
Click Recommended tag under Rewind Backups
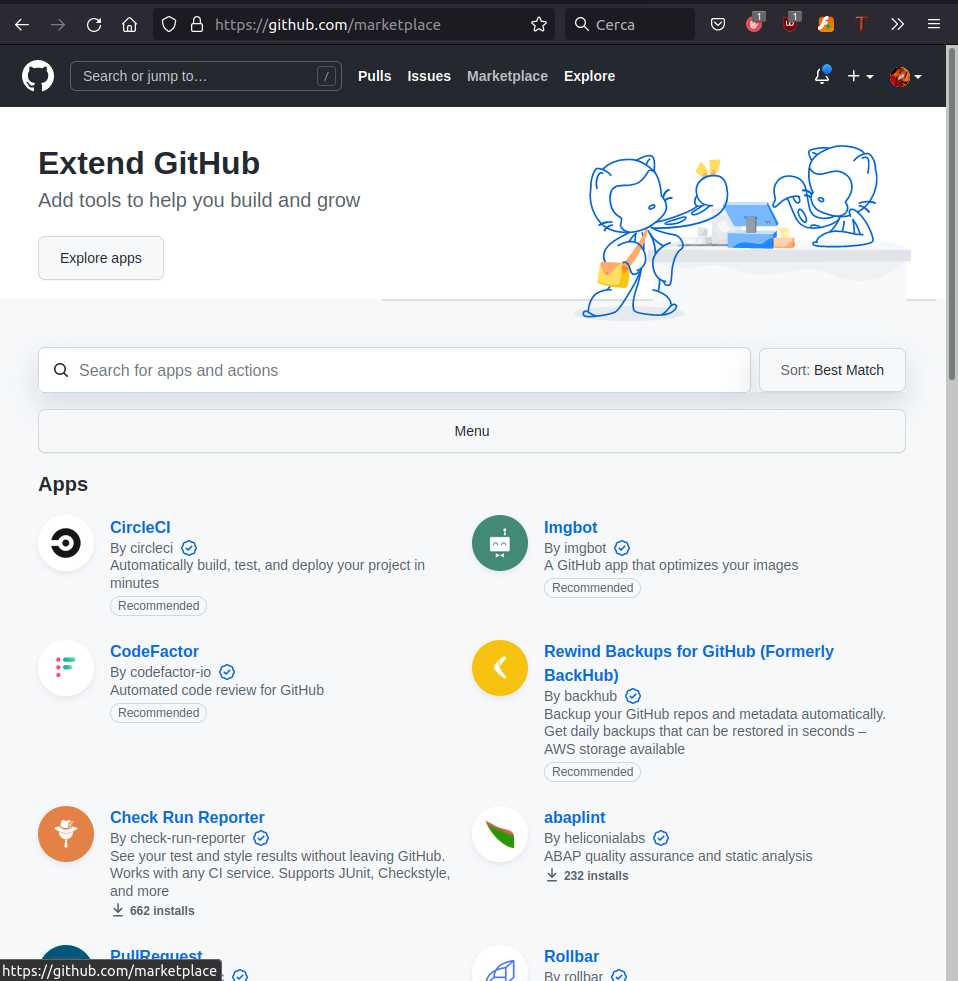tap(592, 771)
